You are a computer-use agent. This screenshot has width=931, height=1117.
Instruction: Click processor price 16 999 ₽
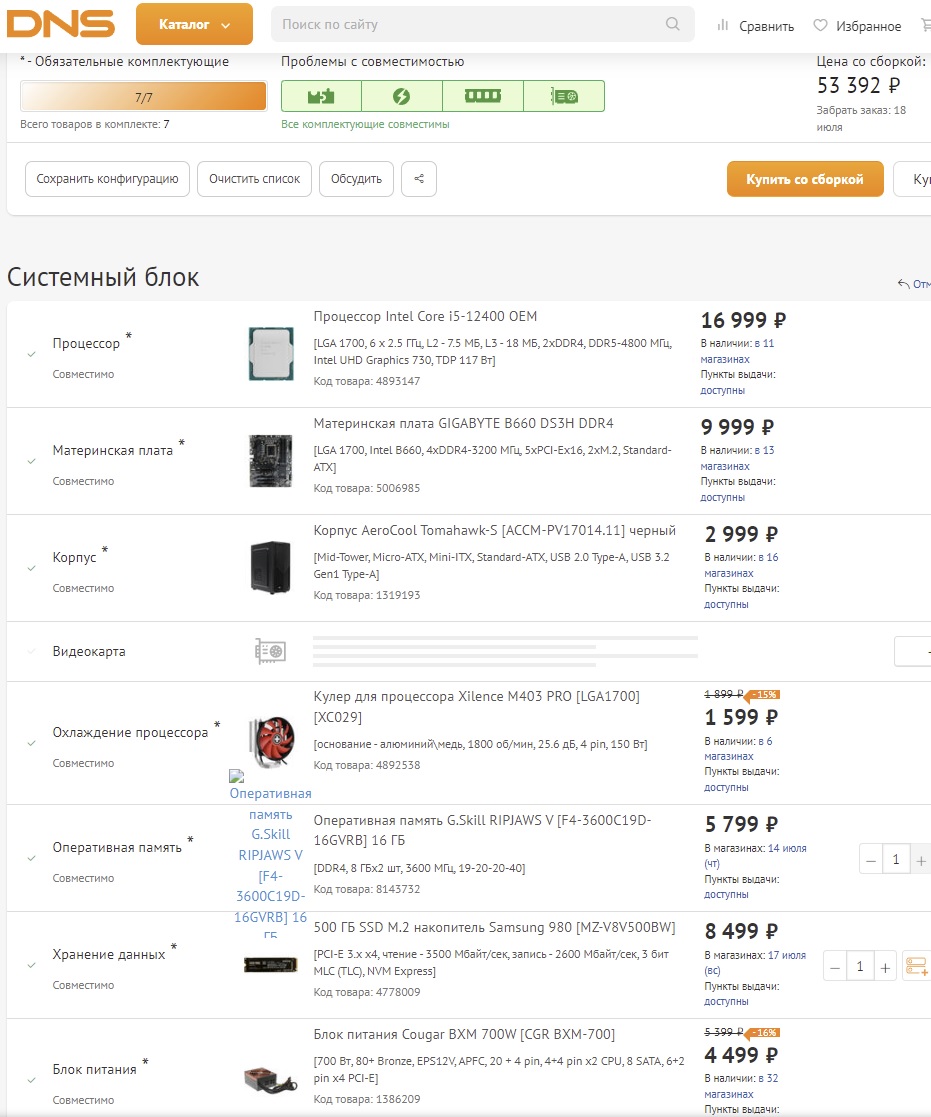[743, 321]
